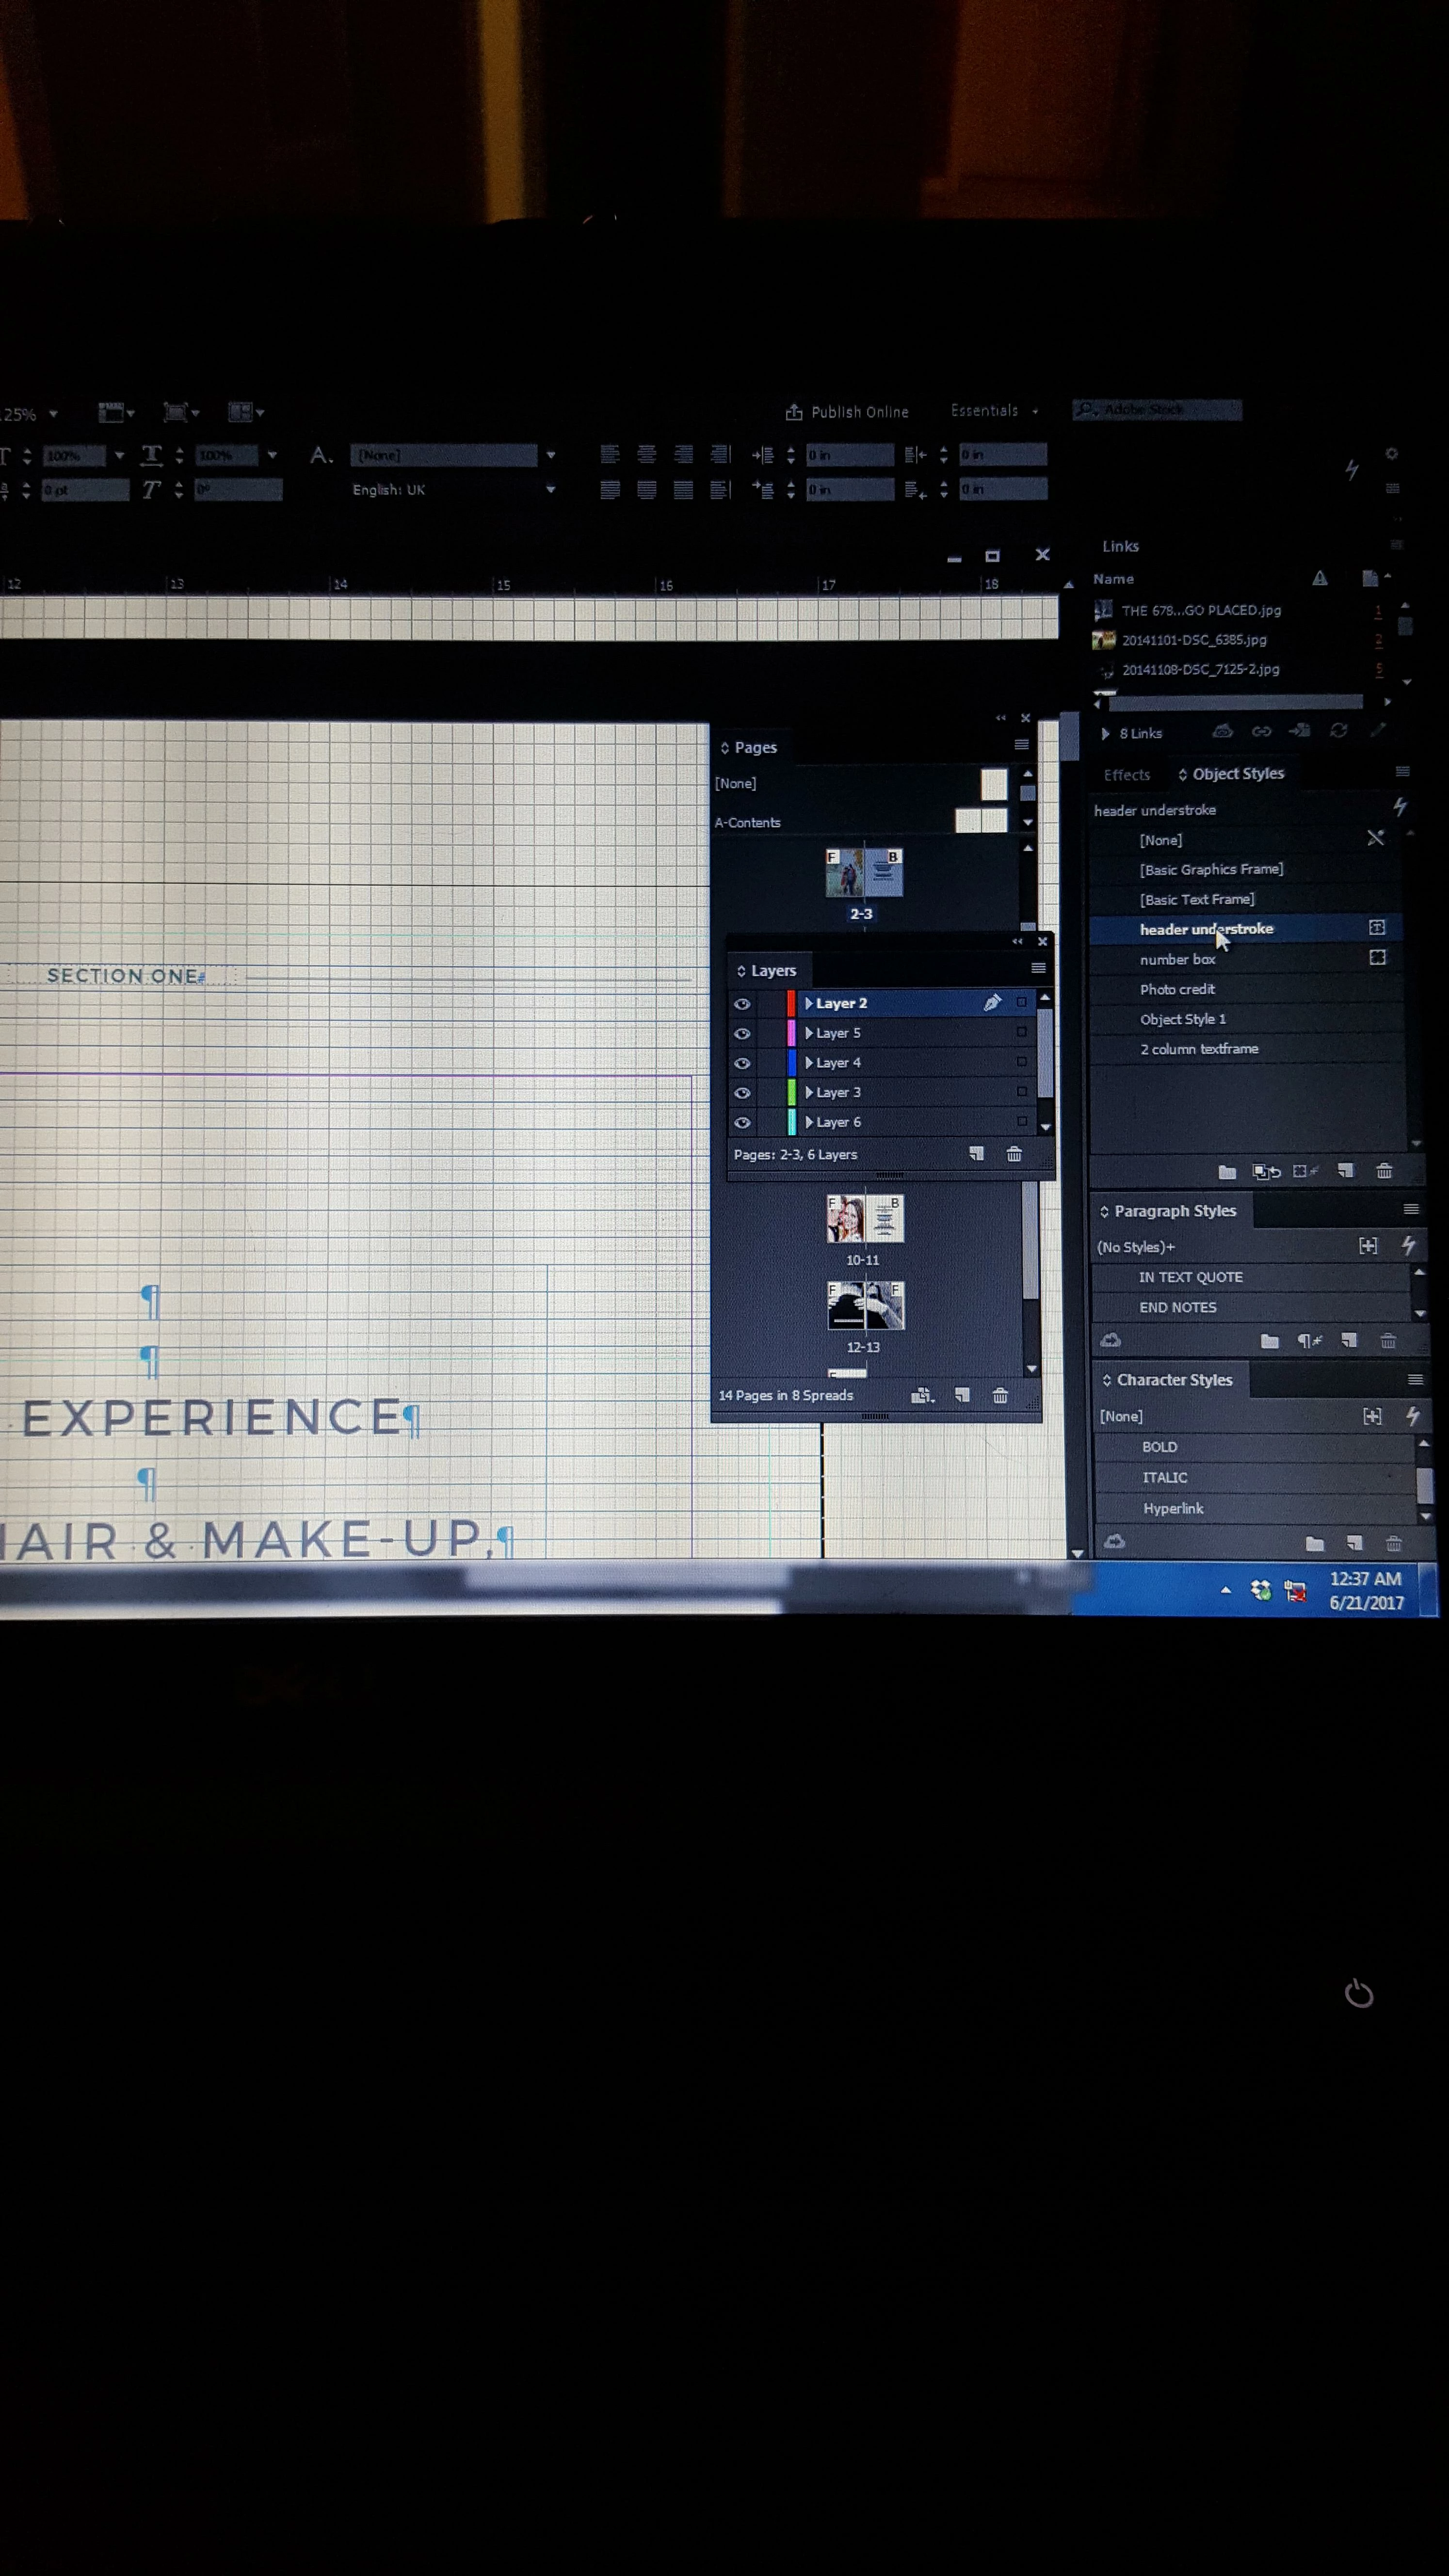Delete selected layer with Layers trash icon
This screenshot has width=1449, height=2576.
point(1014,1154)
